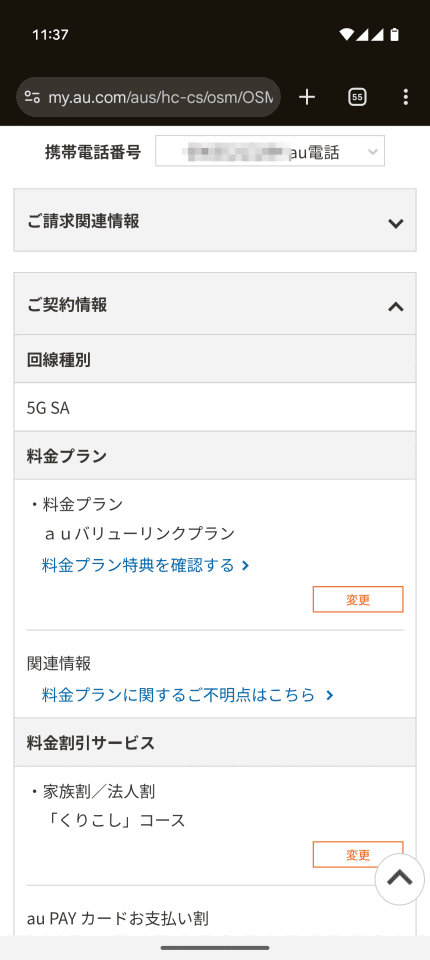This screenshot has width=430, height=960.
Task: Open the 携帯電話番号 dropdown
Action: (270, 151)
